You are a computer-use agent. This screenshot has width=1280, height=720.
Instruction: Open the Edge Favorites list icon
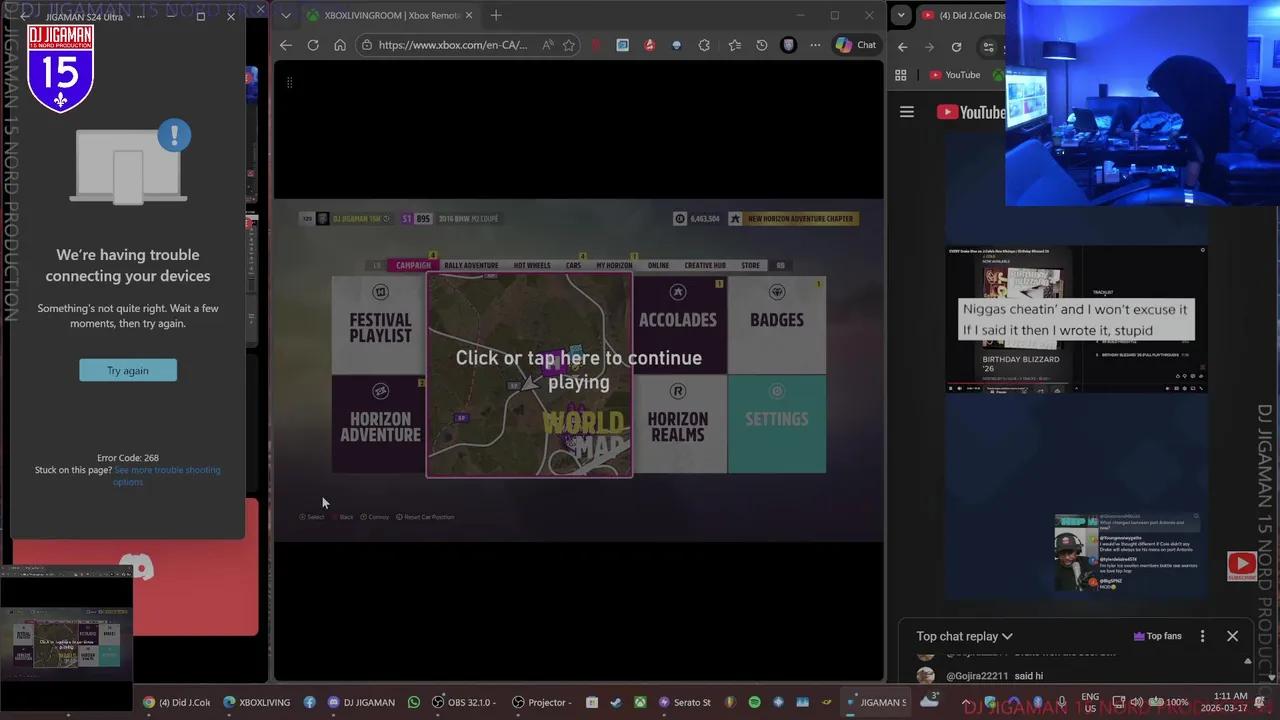pos(735,45)
